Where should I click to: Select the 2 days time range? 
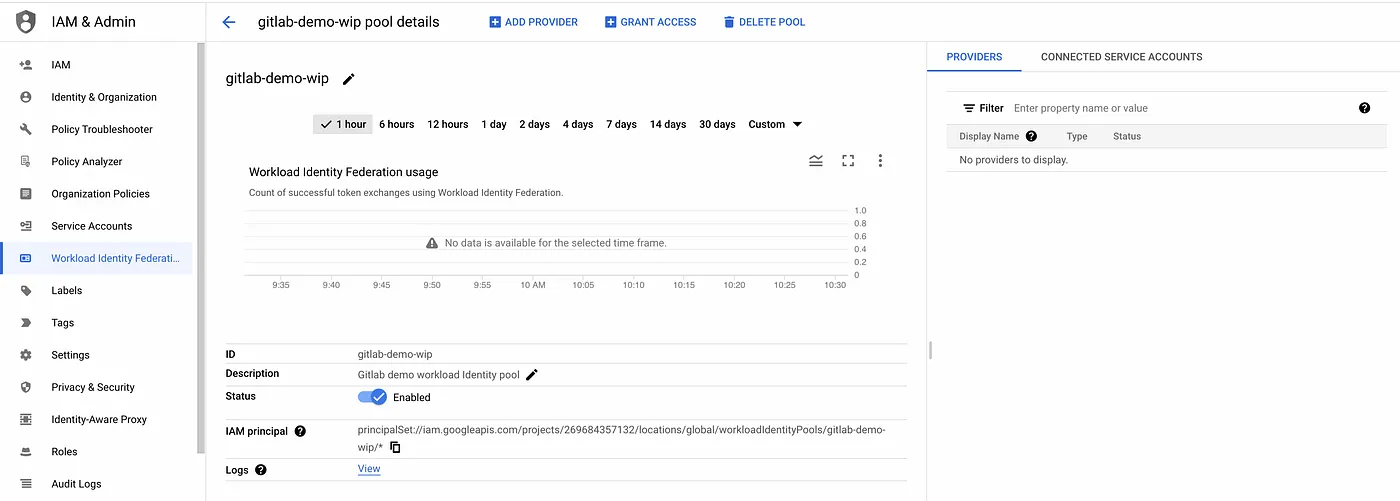[x=534, y=124]
